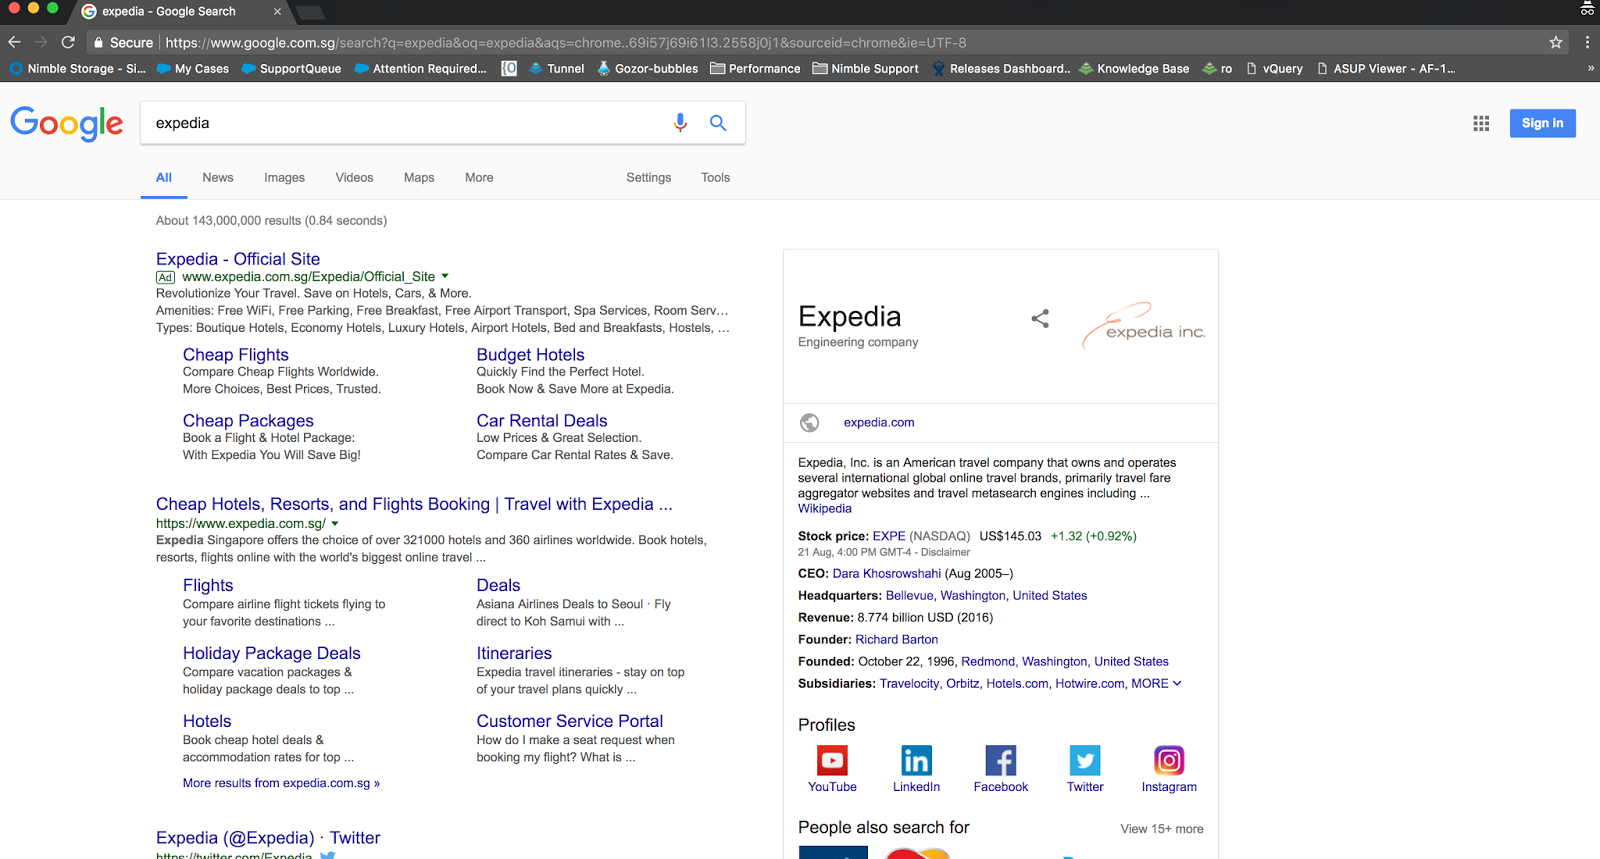The width and height of the screenshot is (1600, 859).
Task: Open the Itineraries sitelink
Action: (x=514, y=653)
